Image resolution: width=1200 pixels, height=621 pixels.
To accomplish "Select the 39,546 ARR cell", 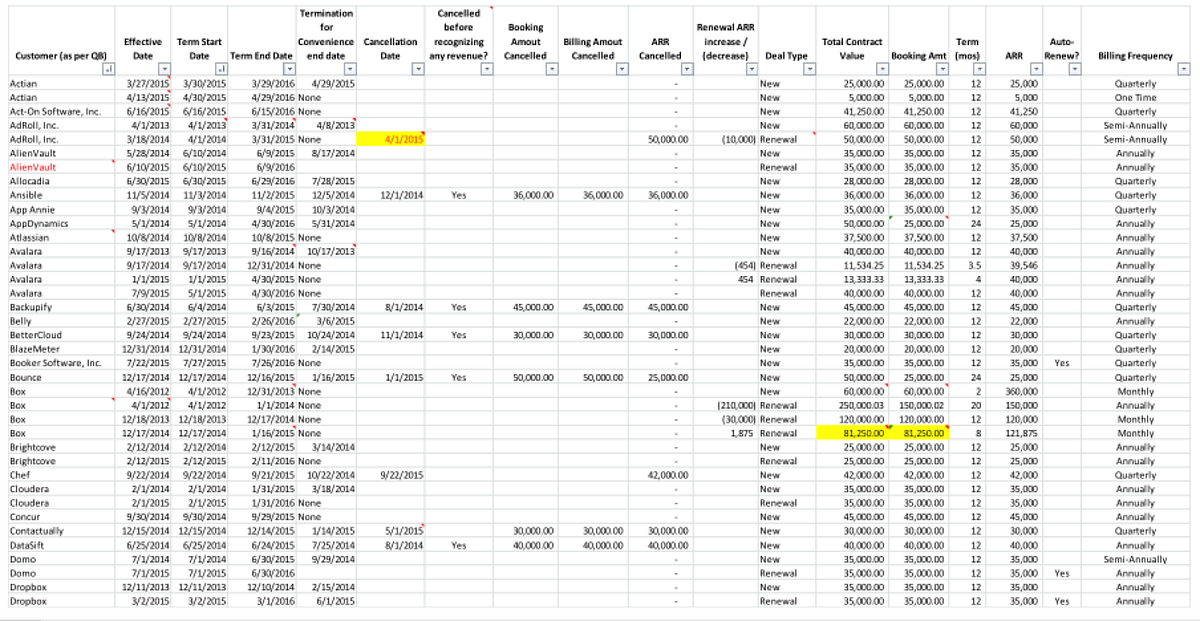I will [1016, 266].
